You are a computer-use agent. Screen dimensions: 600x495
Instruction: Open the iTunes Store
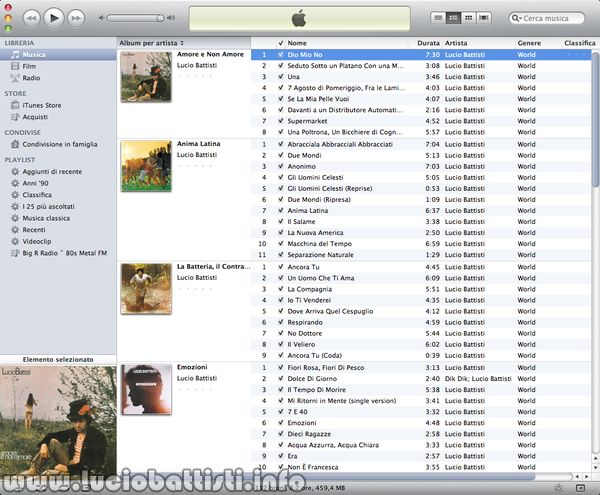coord(58,105)
